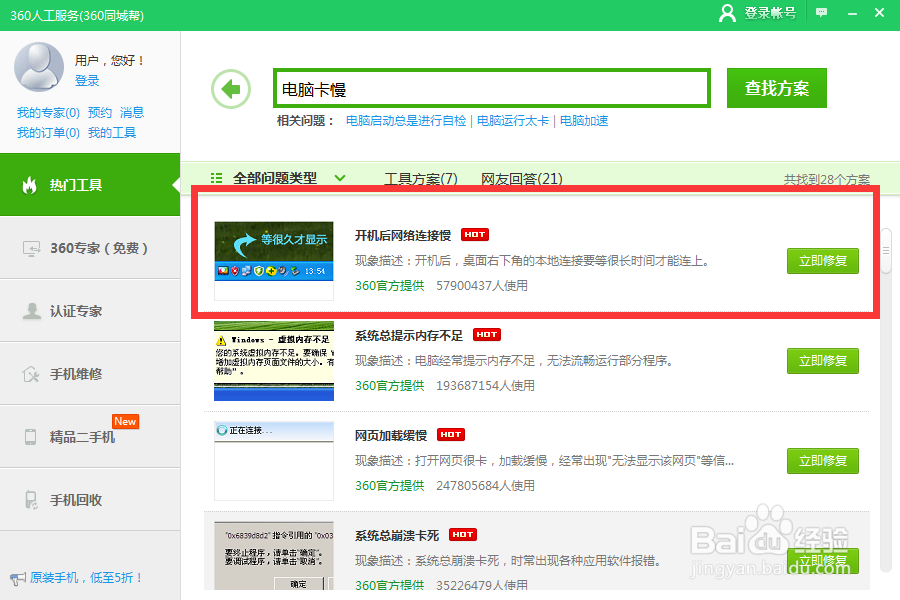Click the 查找方案 search button
This screenshot has width=900, height=600.
tap(777, 88)
